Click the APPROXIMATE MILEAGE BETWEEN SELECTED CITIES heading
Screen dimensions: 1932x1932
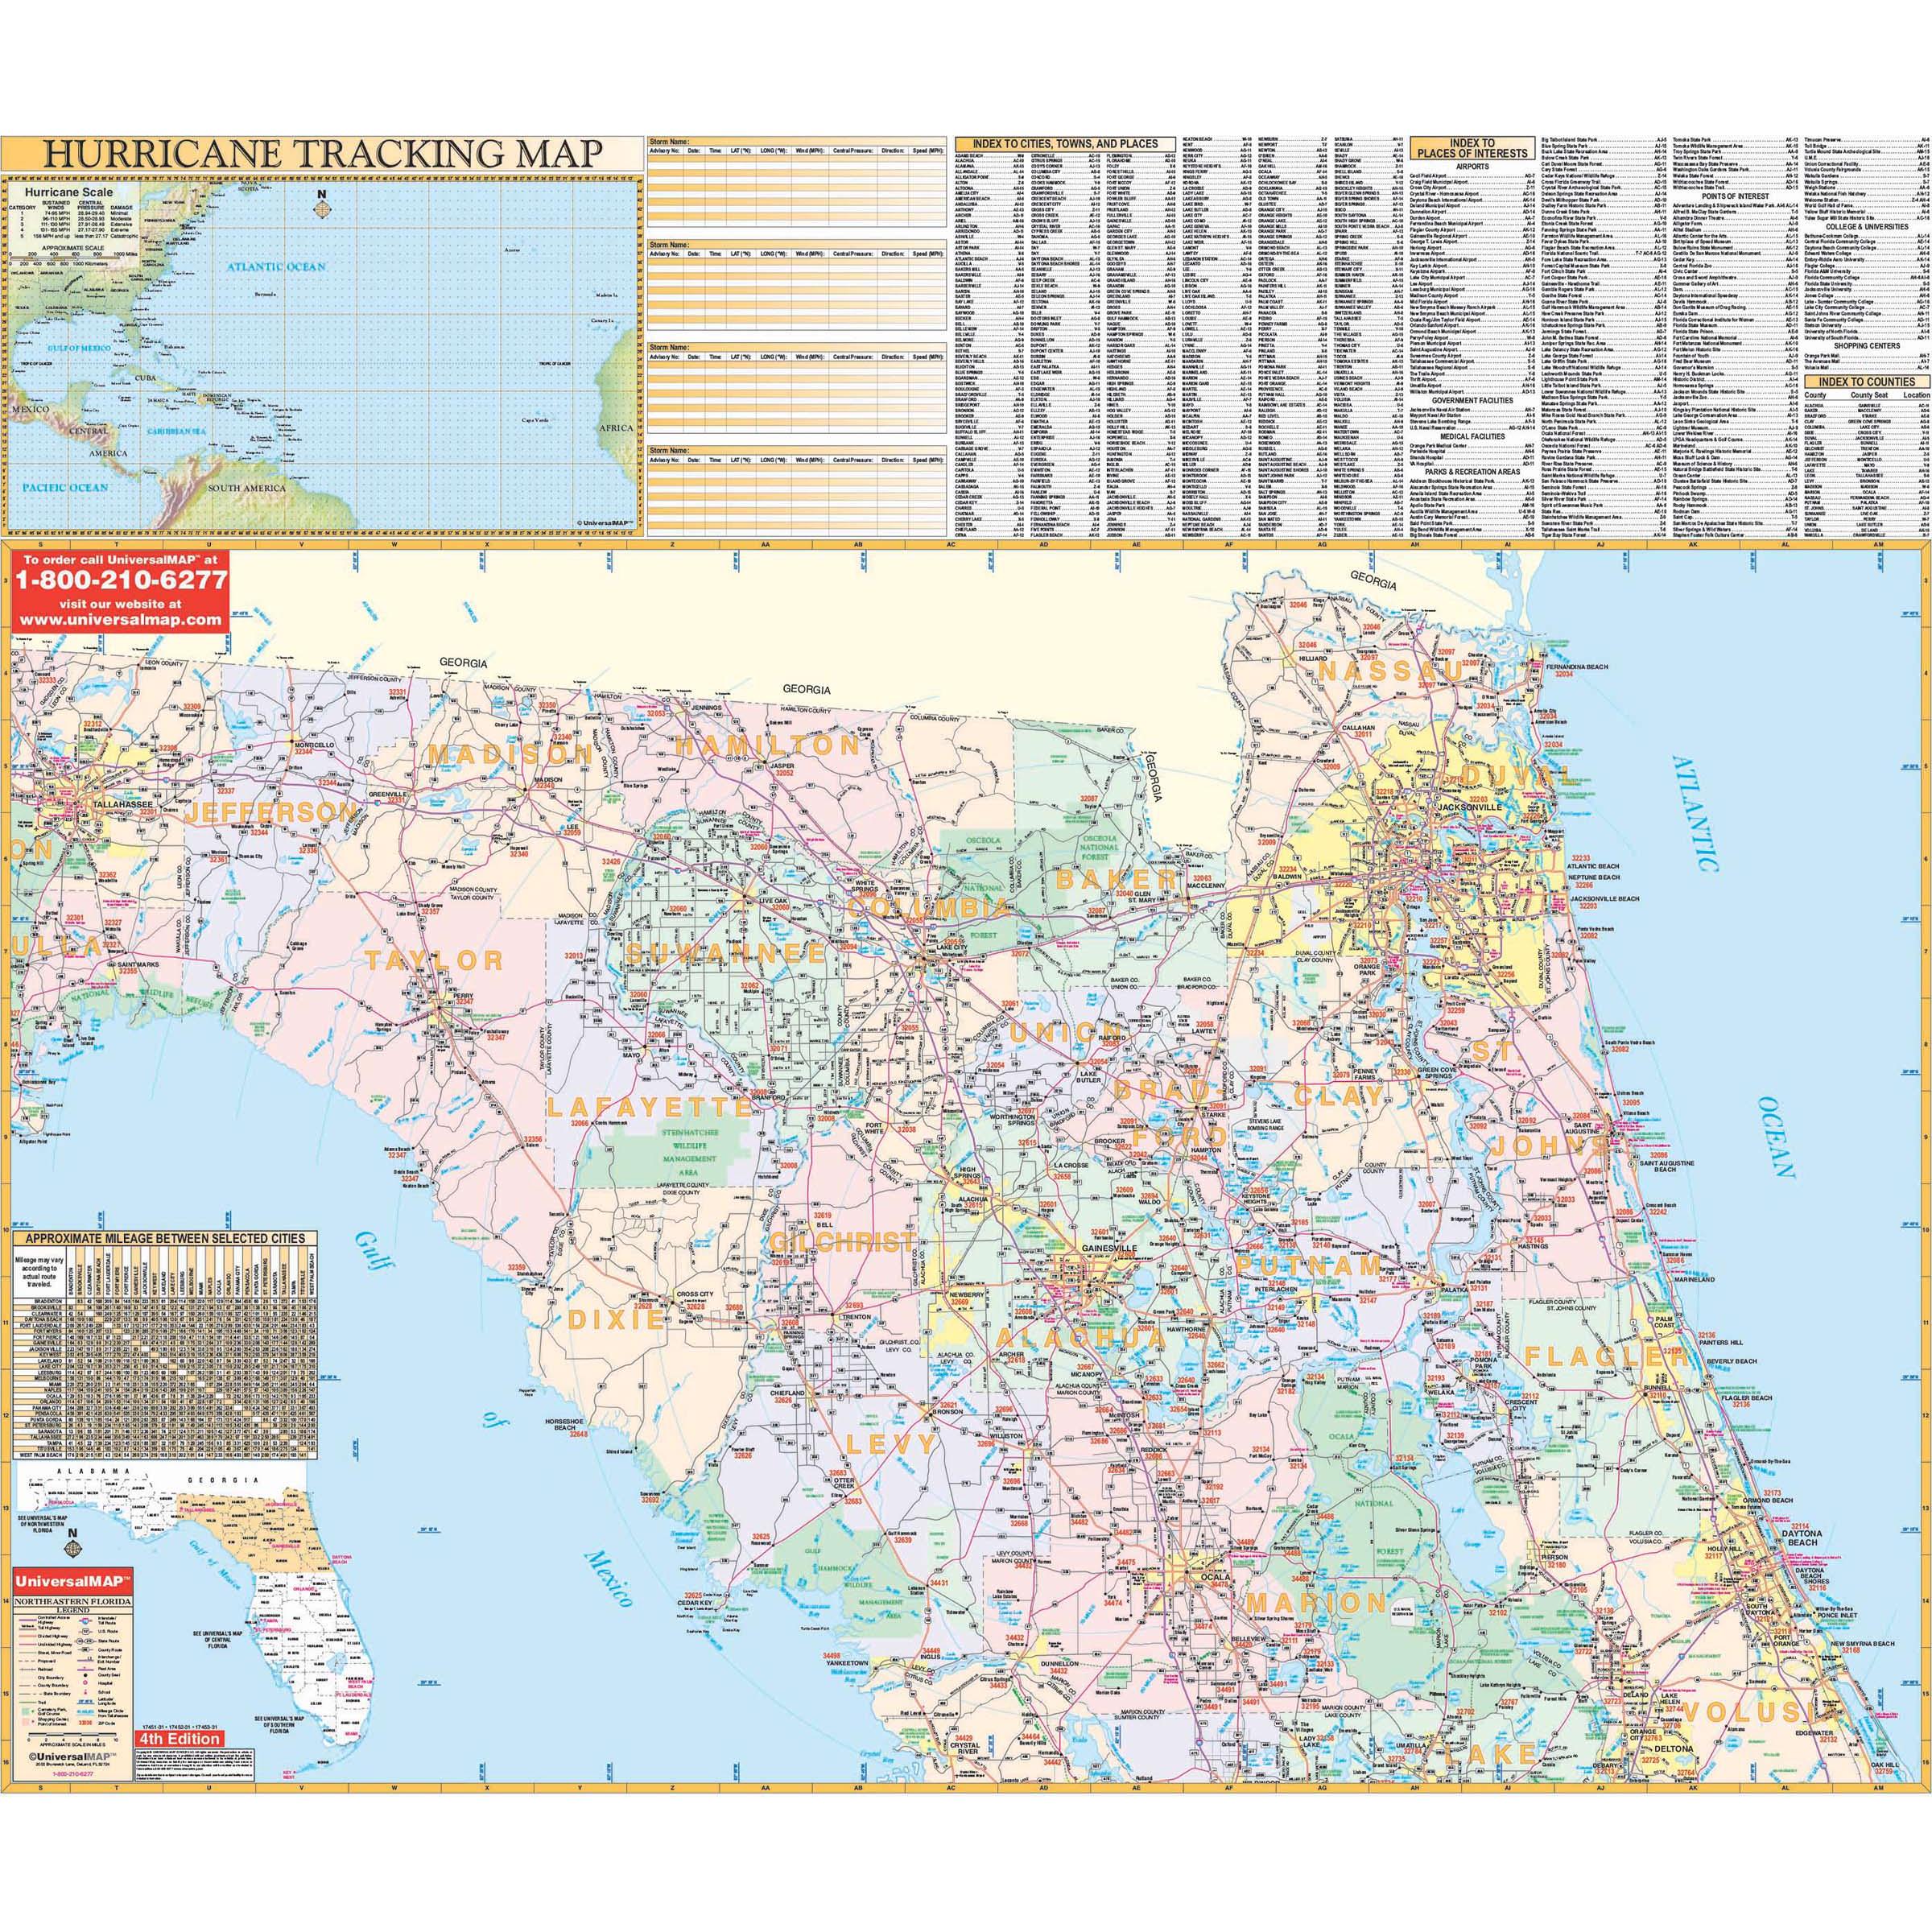[x=164, y=1239]
